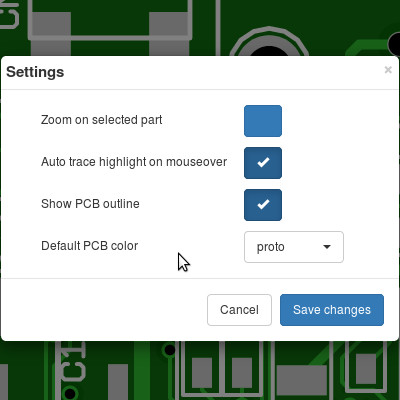The image size is (400, 400).
Task: Uncheck the Show PCB outline checkbox
Action: point(263,205)
